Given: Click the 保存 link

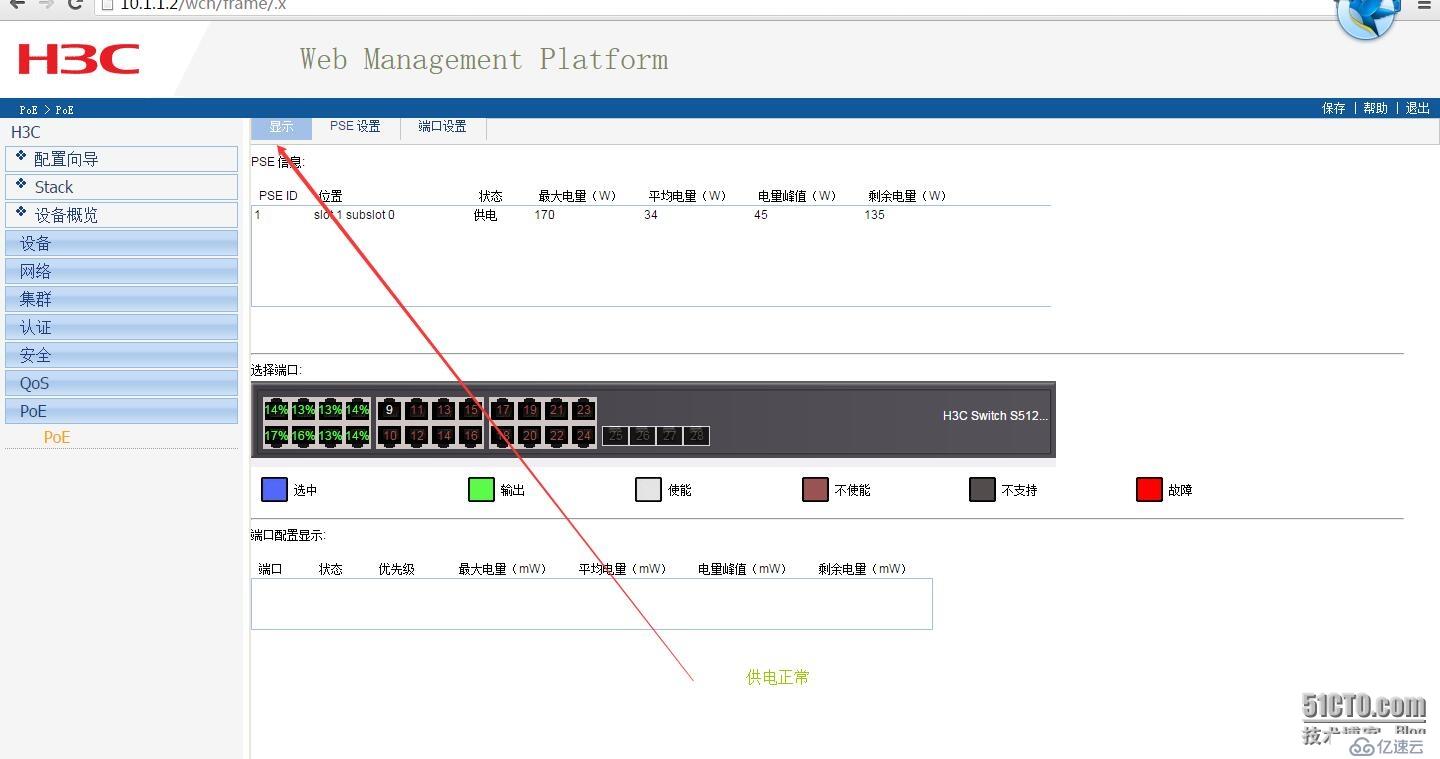Looking at the screenshot, I should (x=1334, y=108).
